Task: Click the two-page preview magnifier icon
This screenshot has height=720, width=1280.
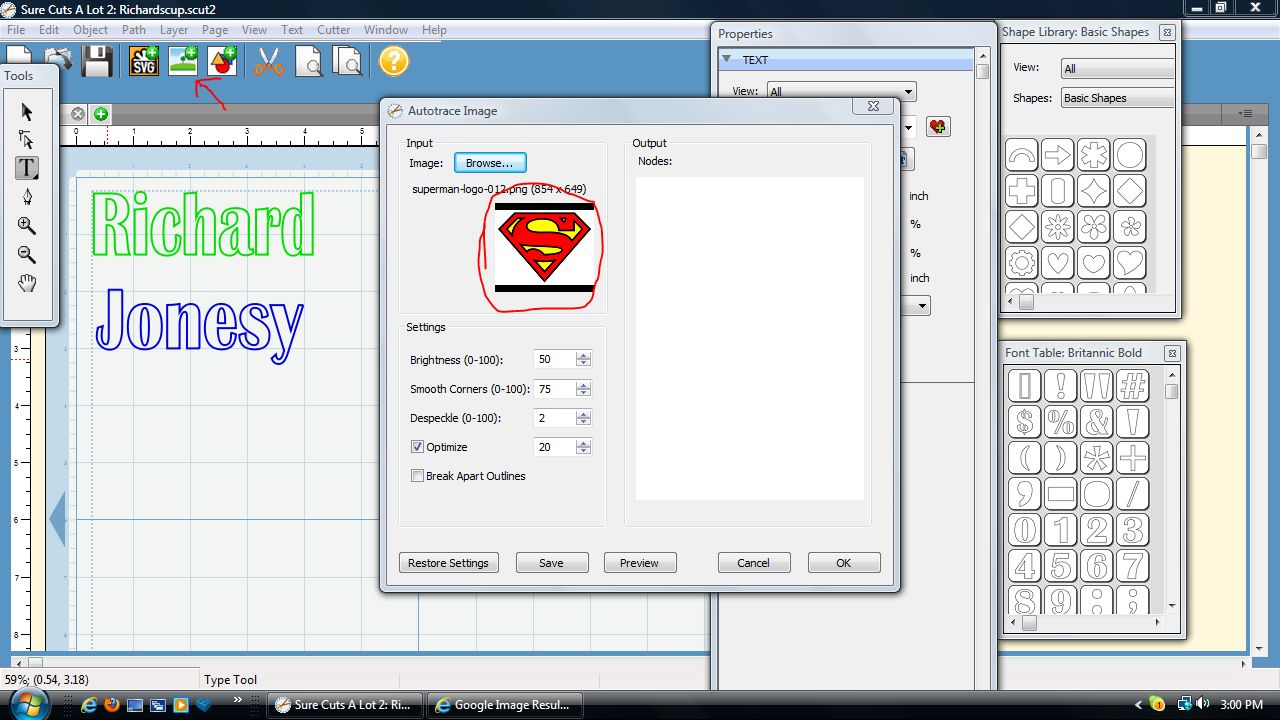Action: pyautogui.click(x=347, y=61)
